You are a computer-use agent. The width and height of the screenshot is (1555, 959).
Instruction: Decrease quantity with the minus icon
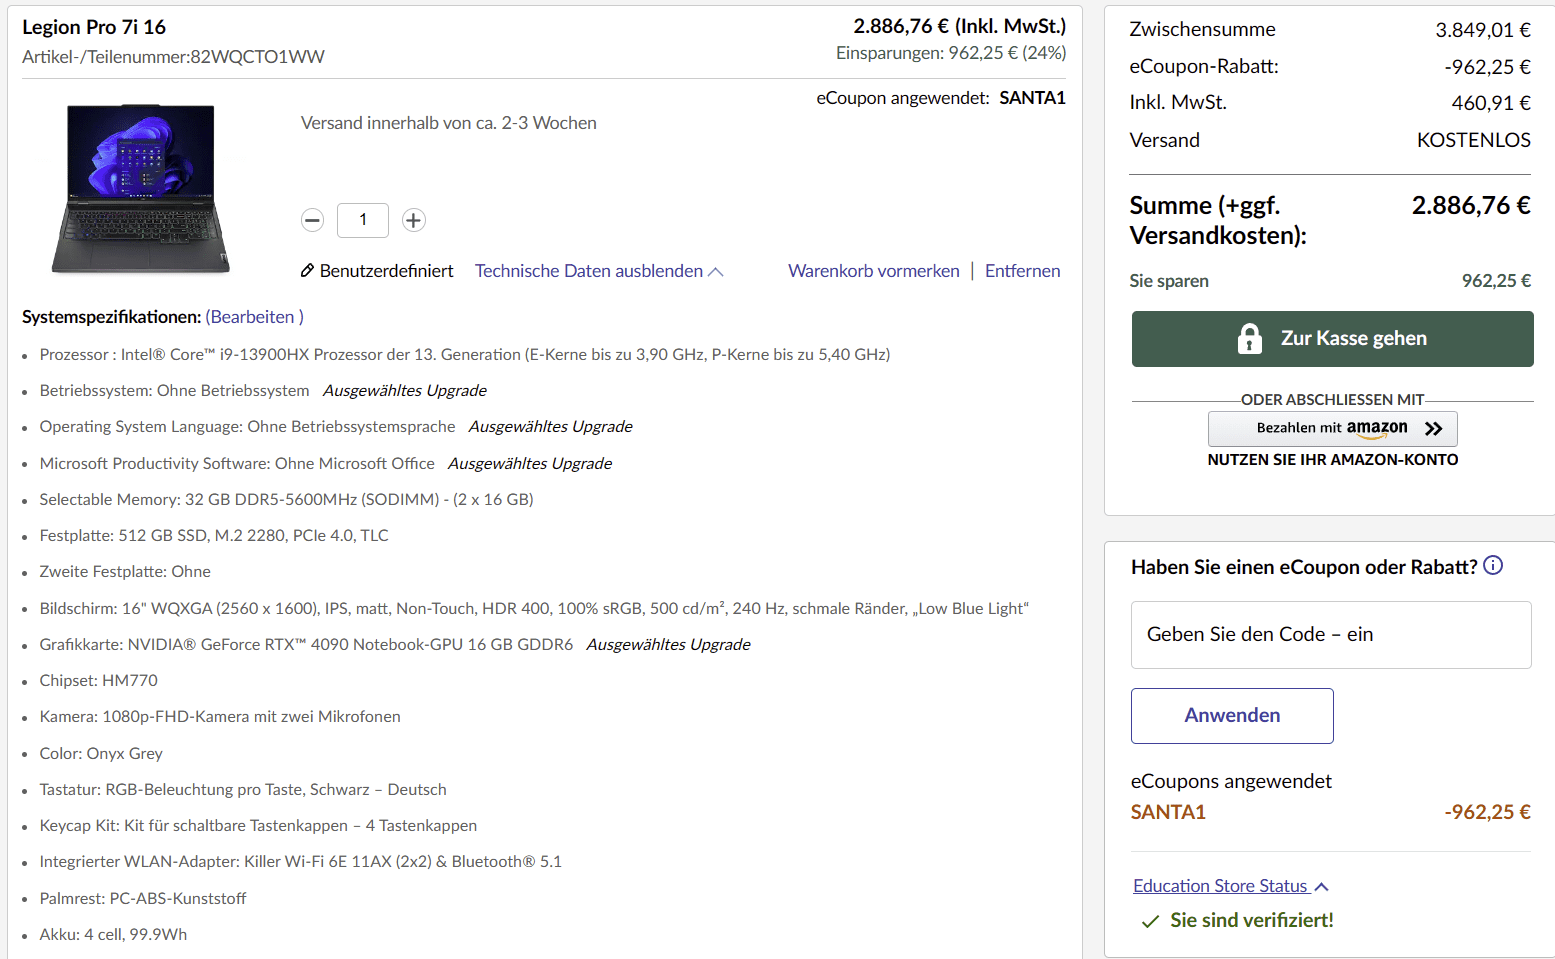pos(313,220)
